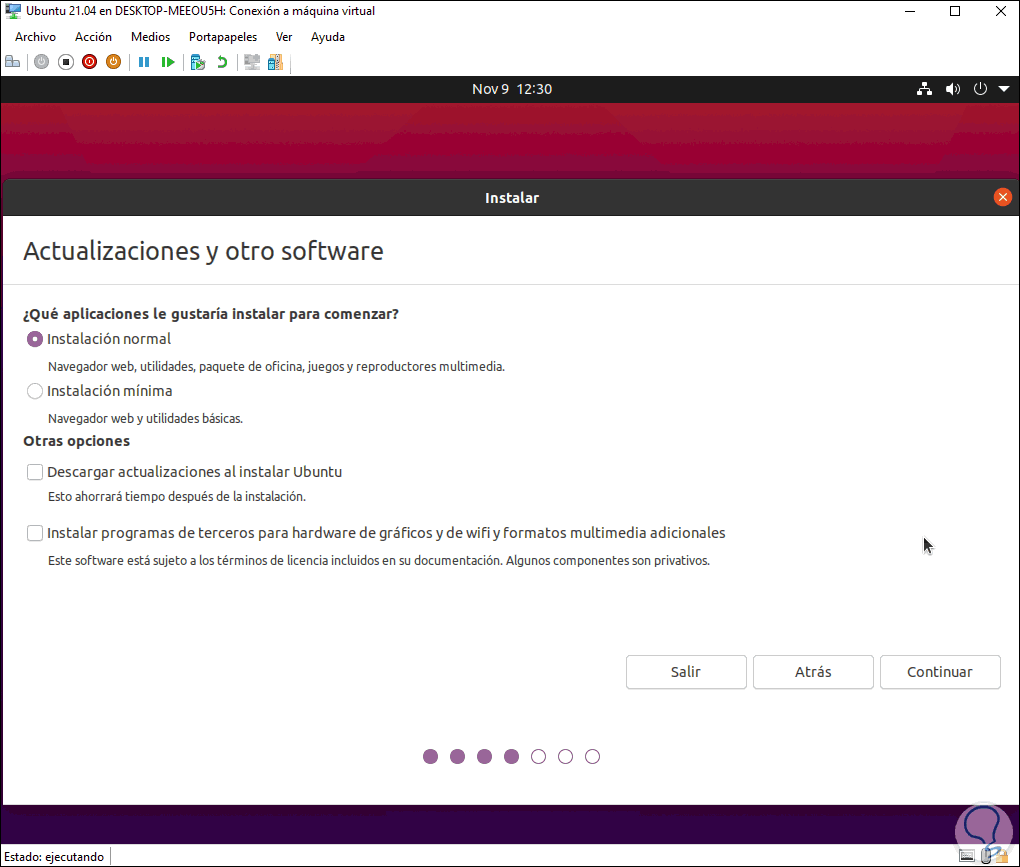Go back with the Atrás button

click(813, 672)
